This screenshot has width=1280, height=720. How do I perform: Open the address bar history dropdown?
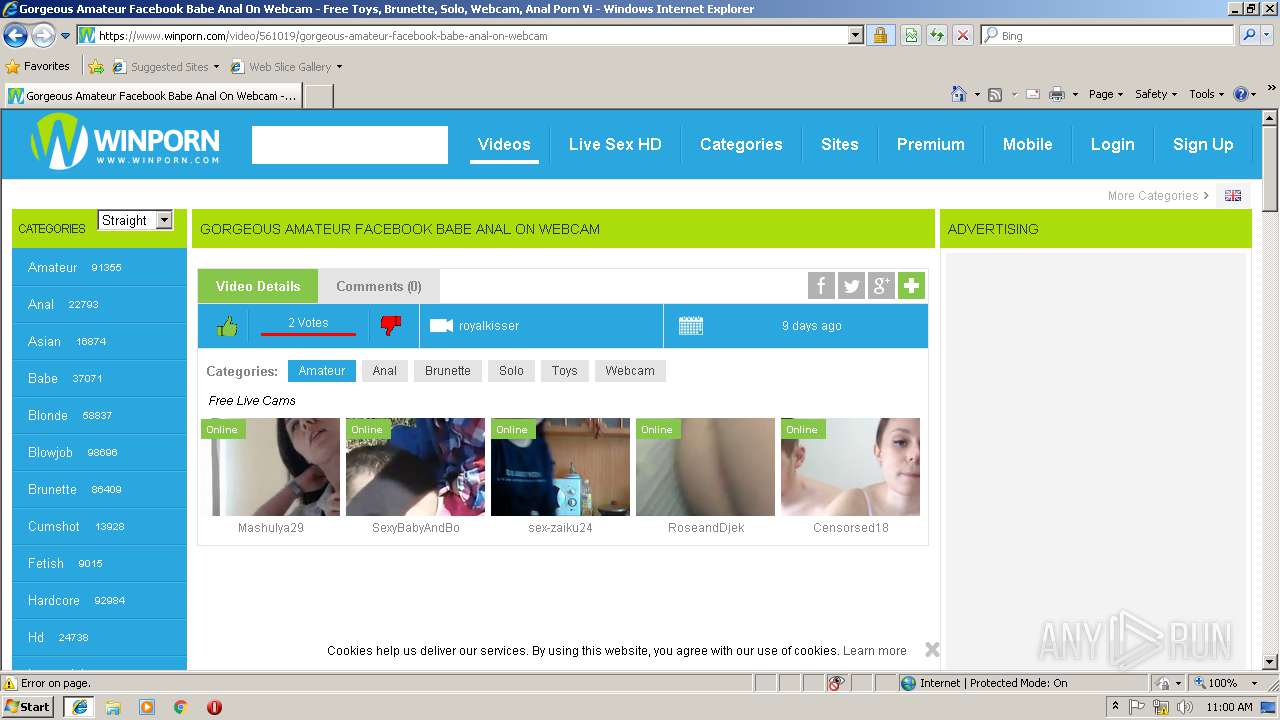pos(855,36)
